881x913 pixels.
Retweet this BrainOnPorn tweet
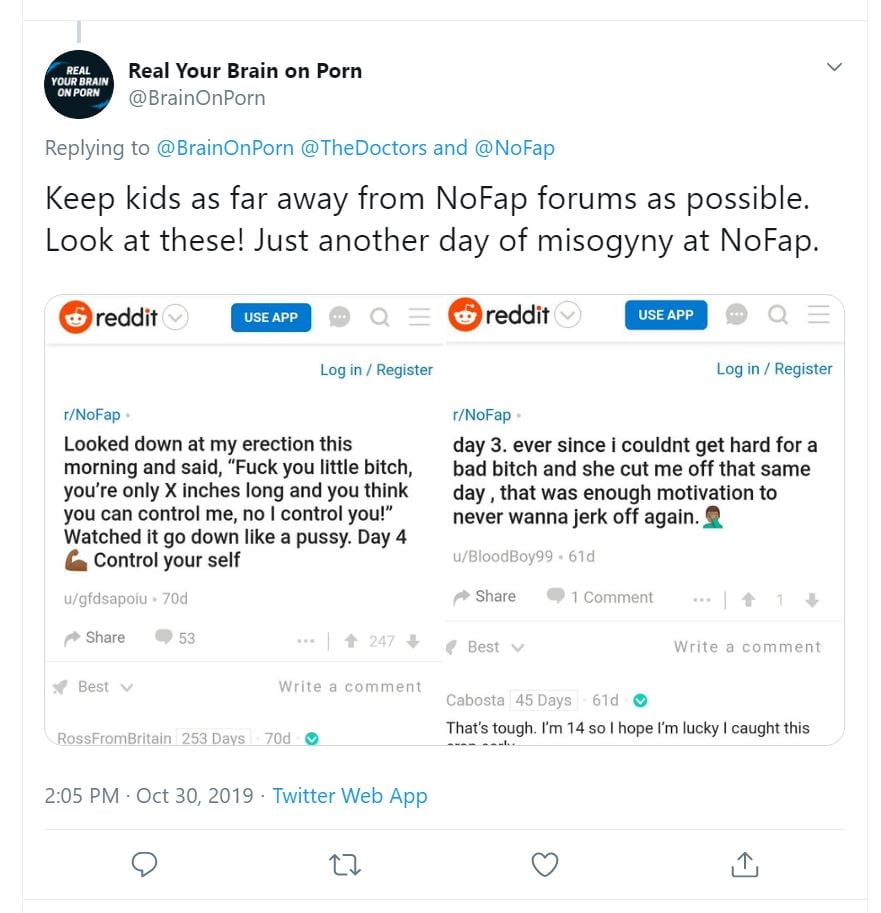344,864
